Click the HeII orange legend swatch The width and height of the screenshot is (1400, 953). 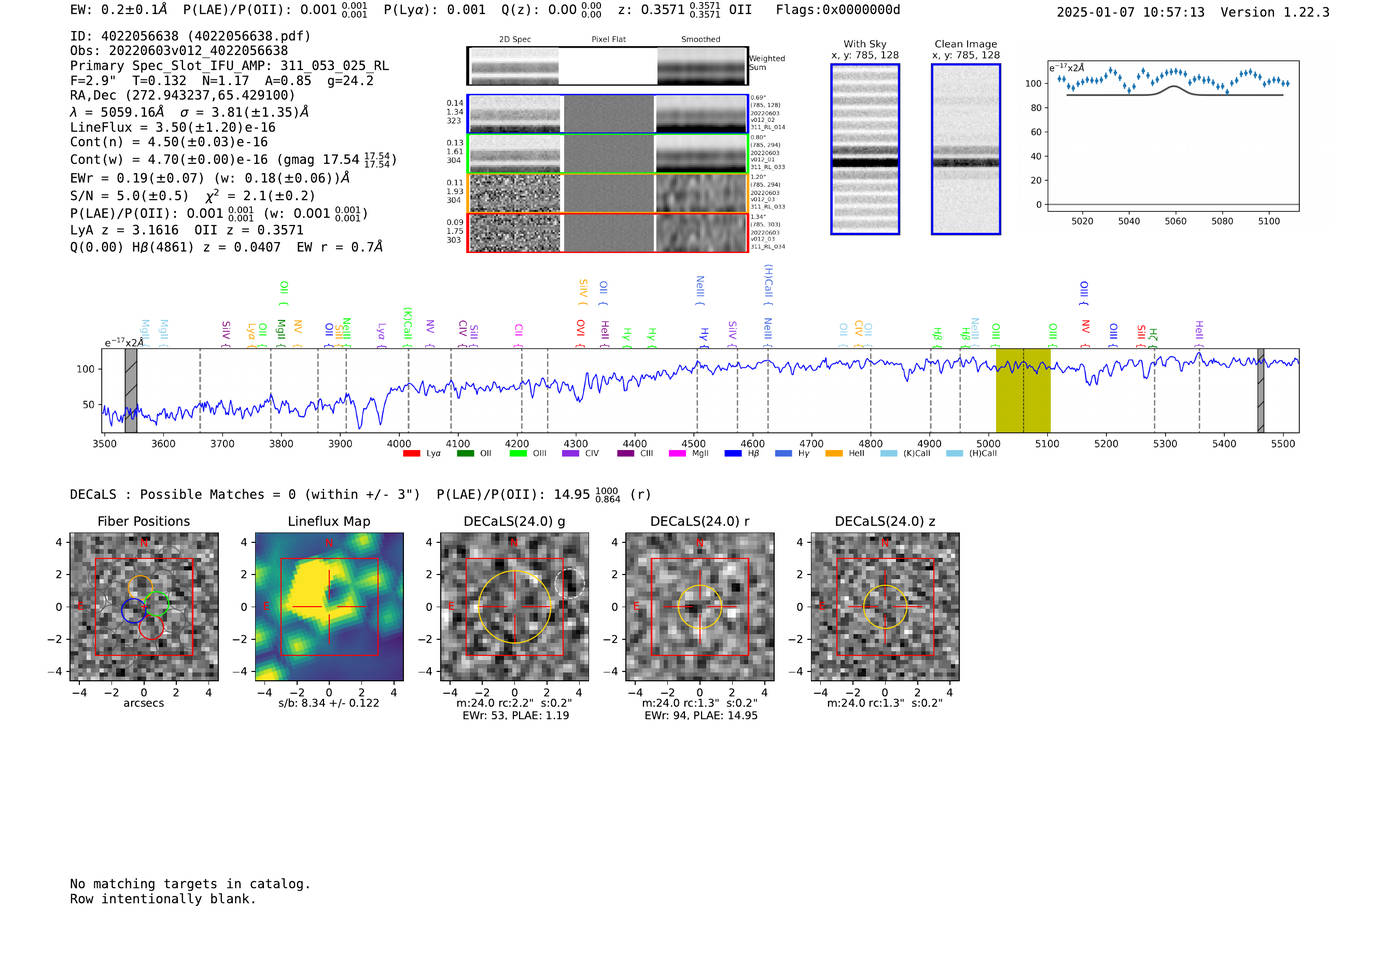pyautogui.click(x=834, y=453)
